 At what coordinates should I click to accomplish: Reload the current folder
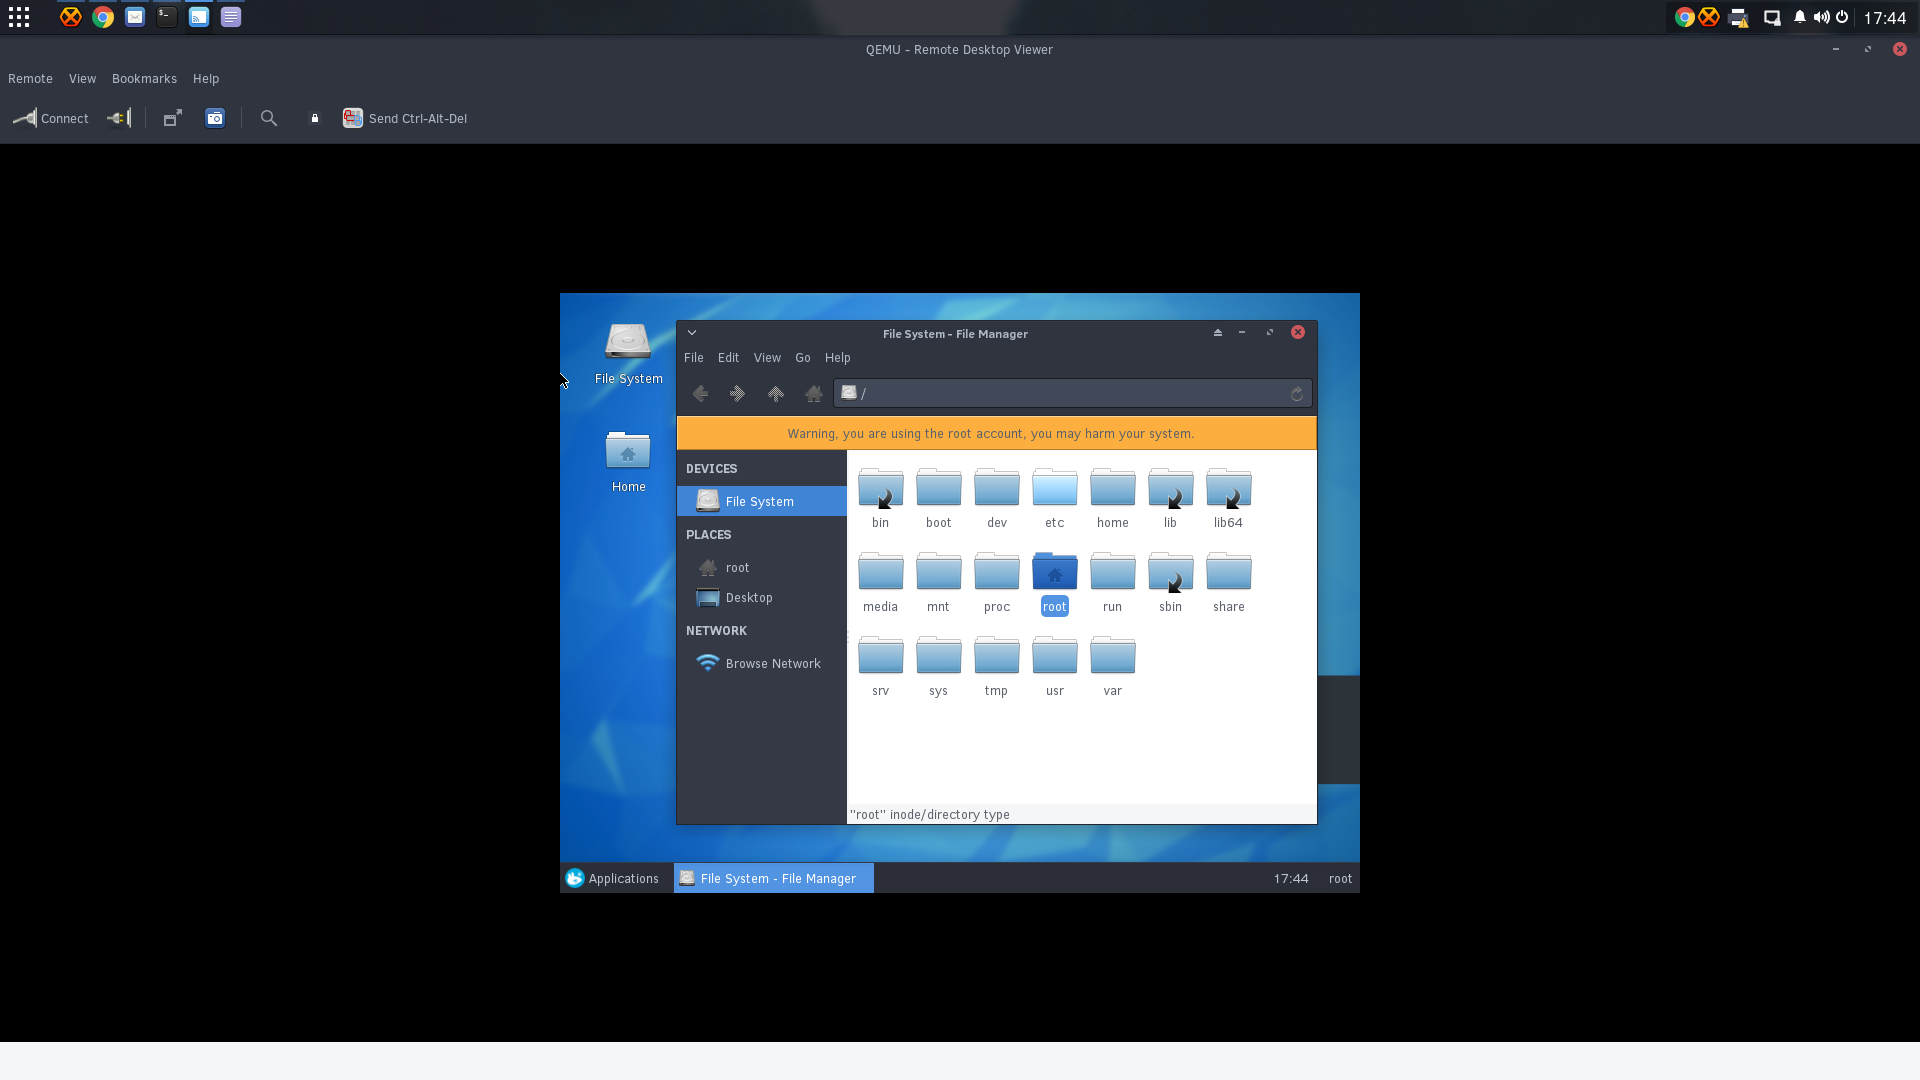pyautogui.click(x=1297, y=394)
